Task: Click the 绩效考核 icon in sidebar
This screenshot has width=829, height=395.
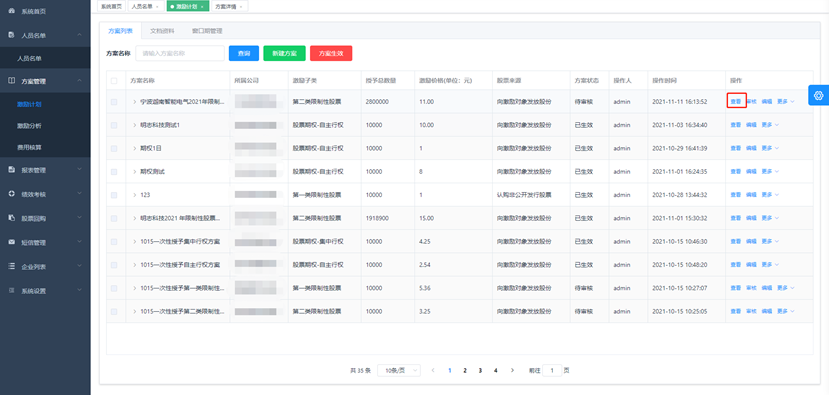Action: tap(12, 194)
